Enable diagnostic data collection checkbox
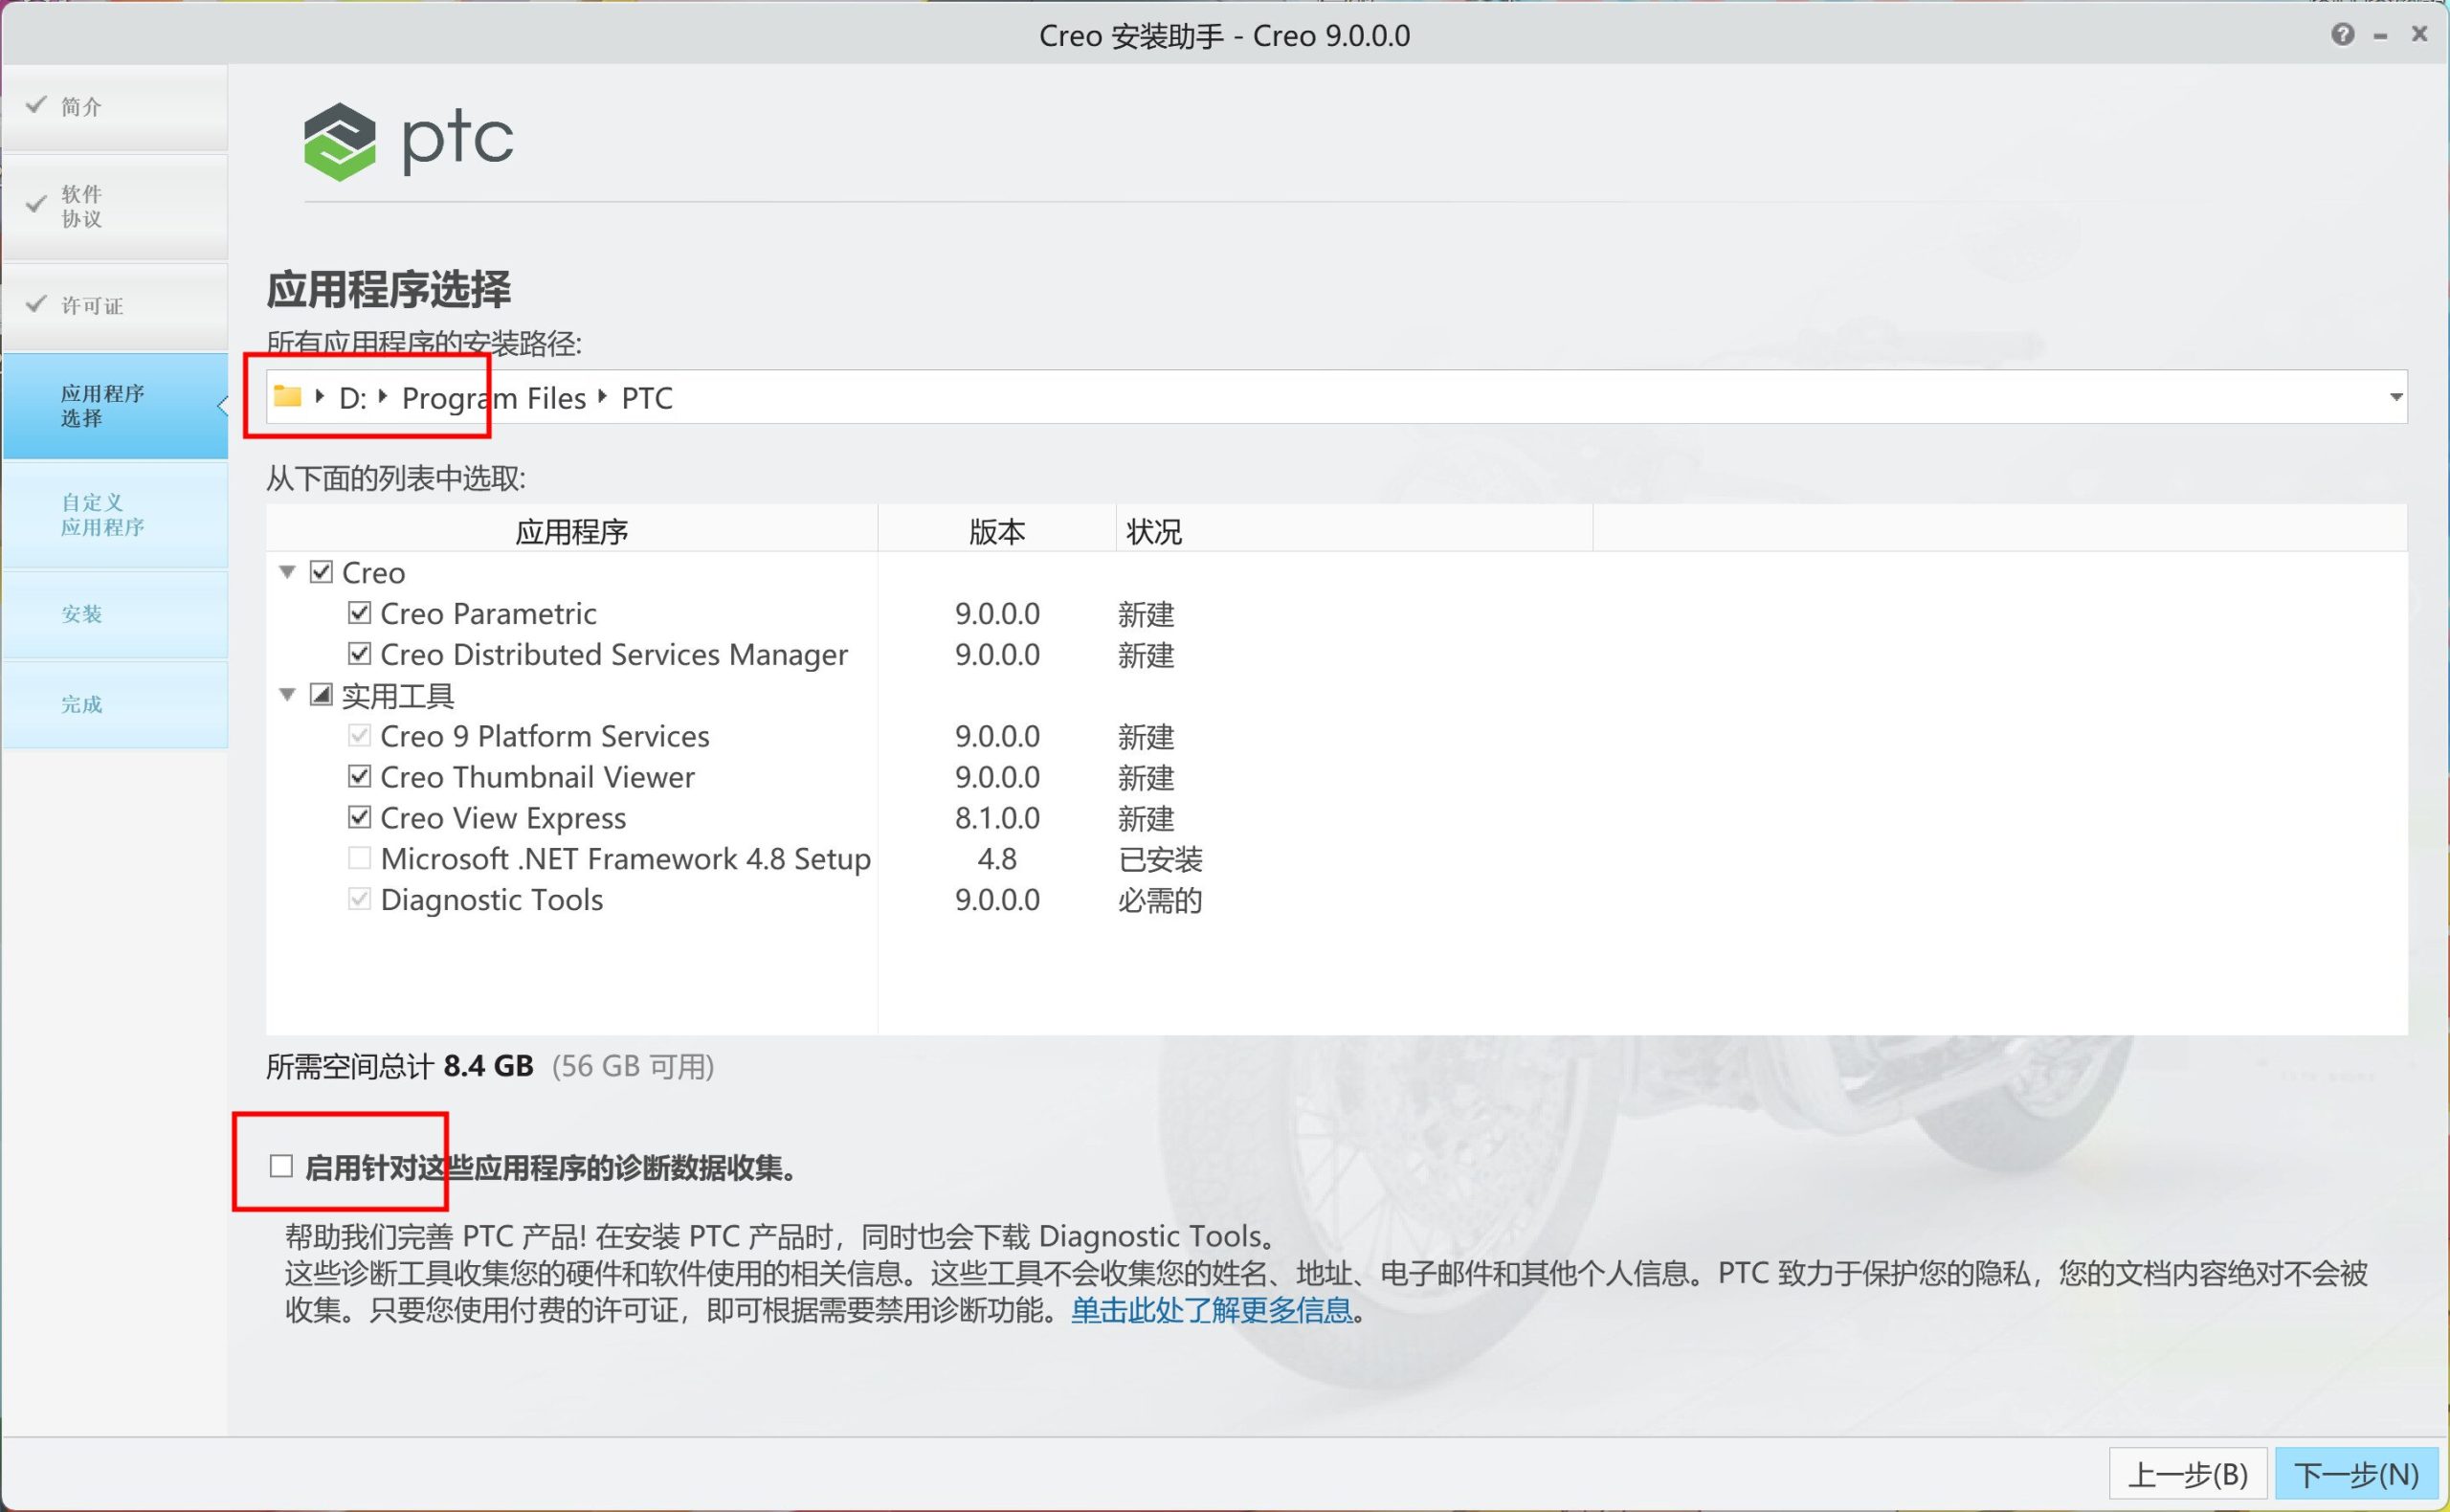This screenshot has height=1512, width=2450. pyautogui.click(x=281, y=1166)
